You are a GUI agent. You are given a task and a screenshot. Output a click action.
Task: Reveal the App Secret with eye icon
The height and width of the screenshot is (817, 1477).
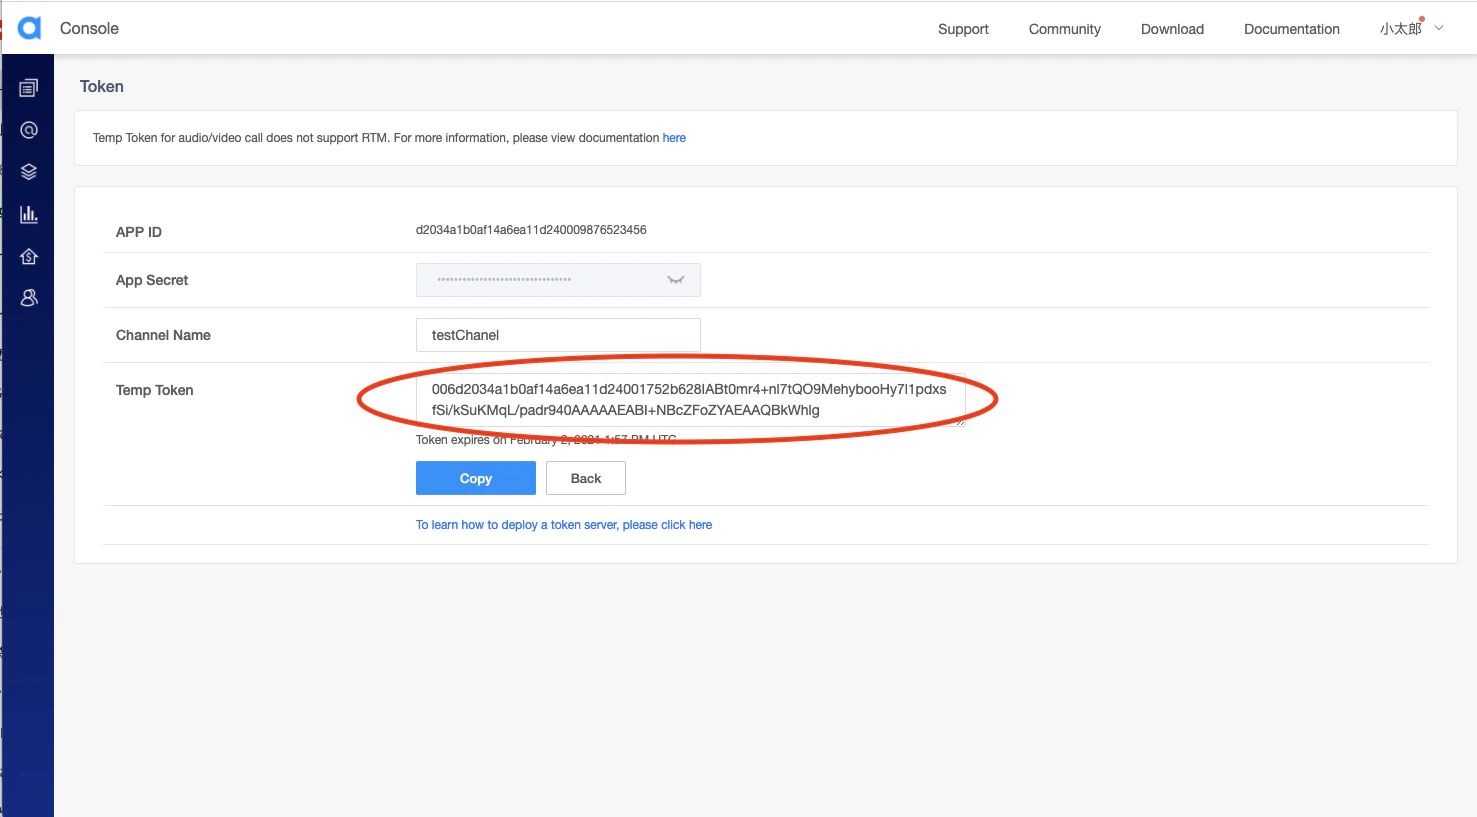(676, 280)
